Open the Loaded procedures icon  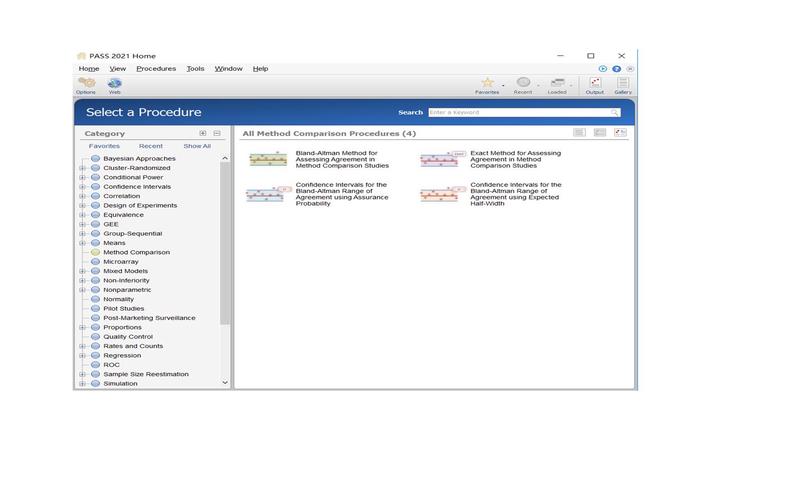557,83
